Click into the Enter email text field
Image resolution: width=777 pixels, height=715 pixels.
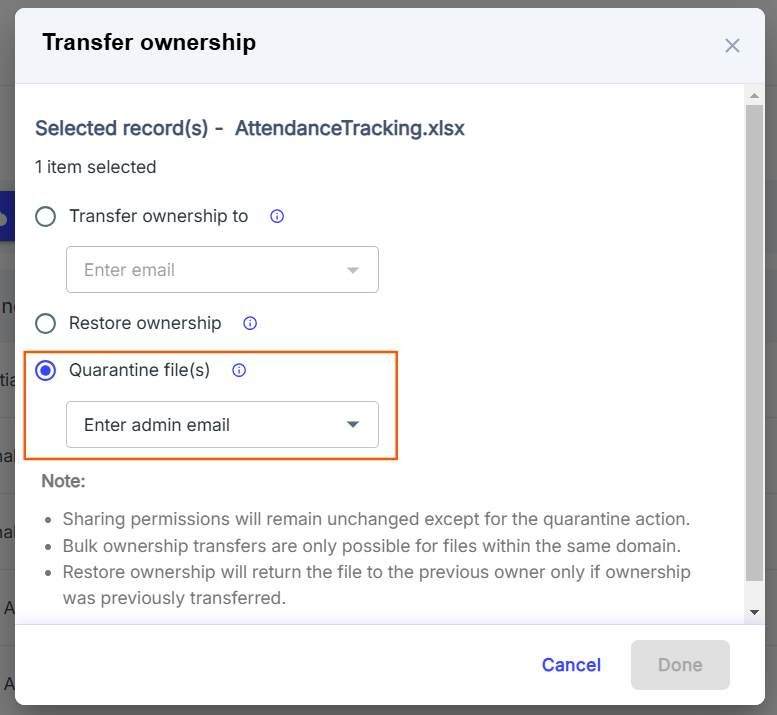[222, 270]
